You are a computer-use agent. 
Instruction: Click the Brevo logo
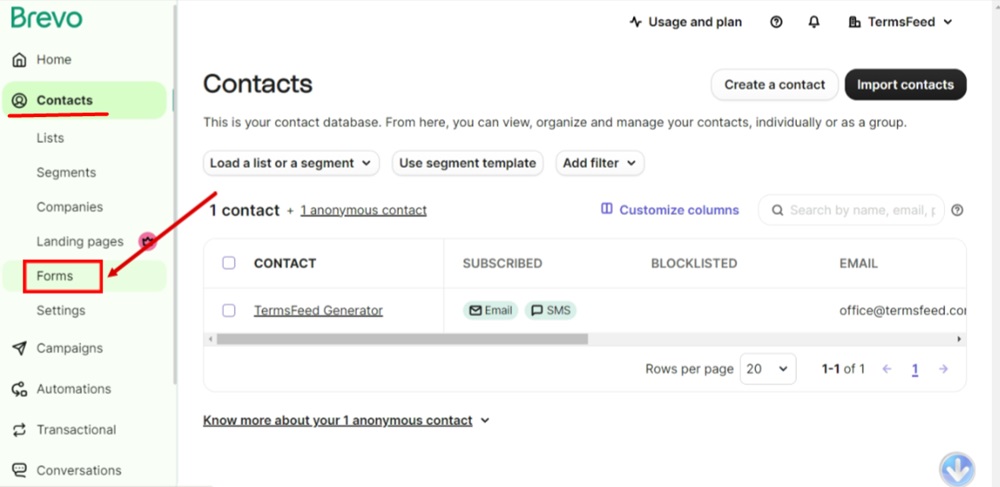pos(47,18)
